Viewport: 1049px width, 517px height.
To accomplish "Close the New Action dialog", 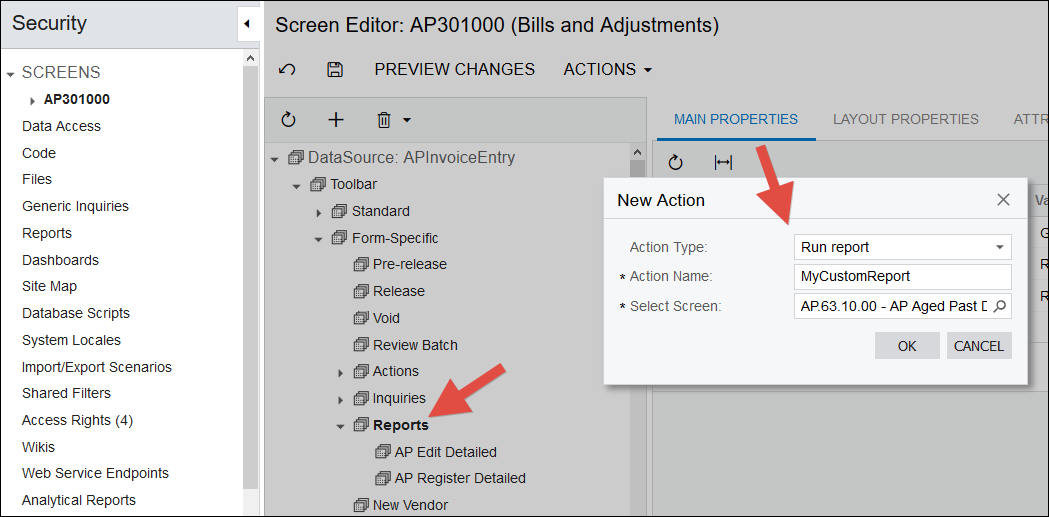I will tap(1003, 200).
